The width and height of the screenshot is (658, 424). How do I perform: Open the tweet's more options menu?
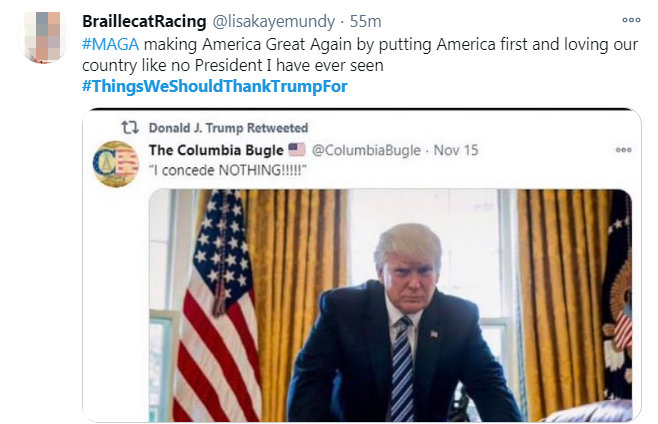(x=630, y=21)
